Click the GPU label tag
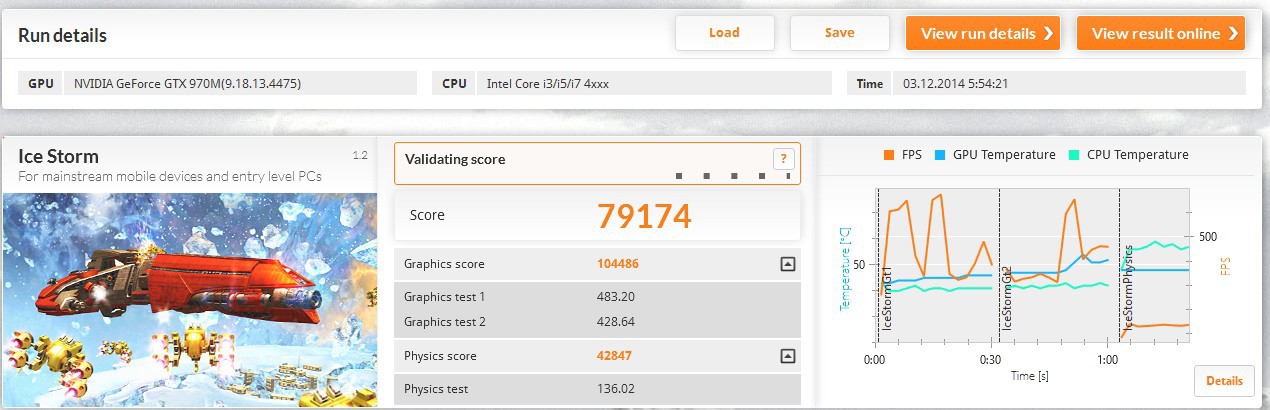The height and width of the screenshot is (410, 1270). (x=41, y=84)
